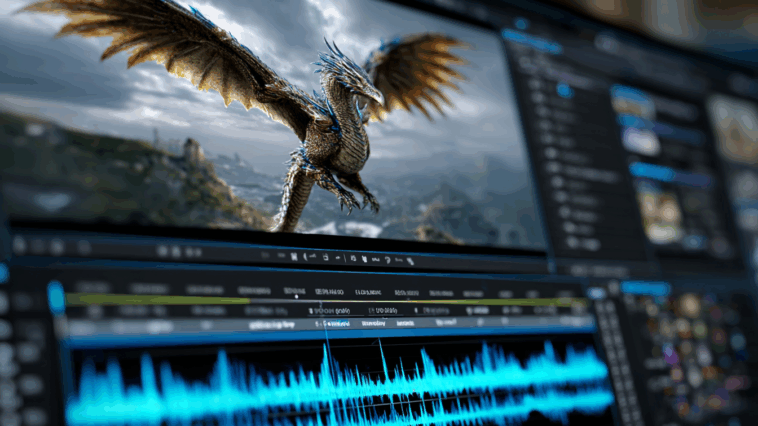The width and height of the screenshot is (758, 426).
Task: Select the blue highlighted row in the media column
Action: [670, 174]
